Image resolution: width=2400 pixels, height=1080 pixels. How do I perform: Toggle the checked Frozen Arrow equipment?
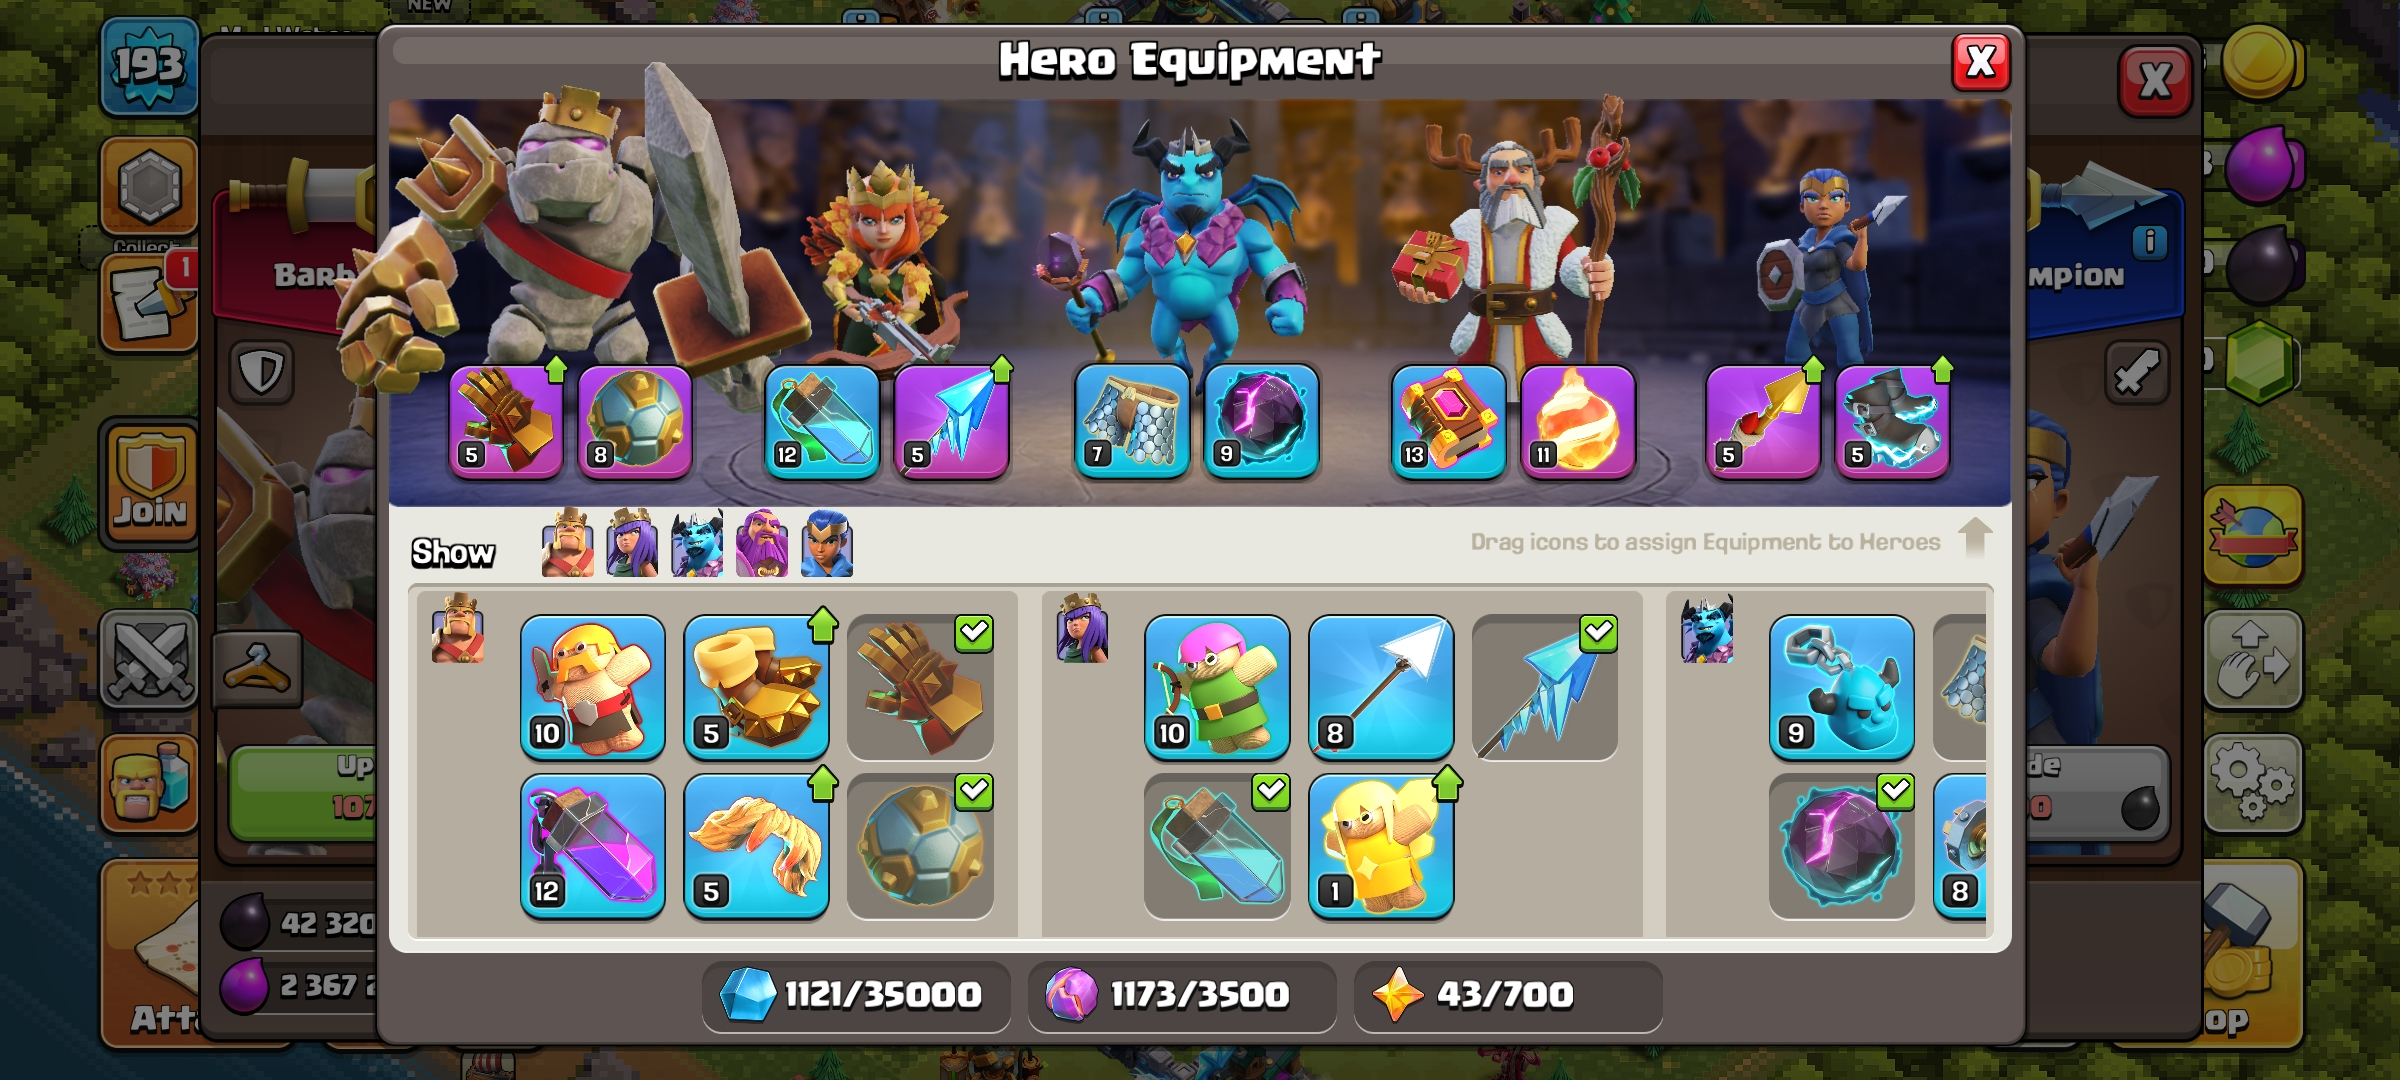tap(1545, 687)
